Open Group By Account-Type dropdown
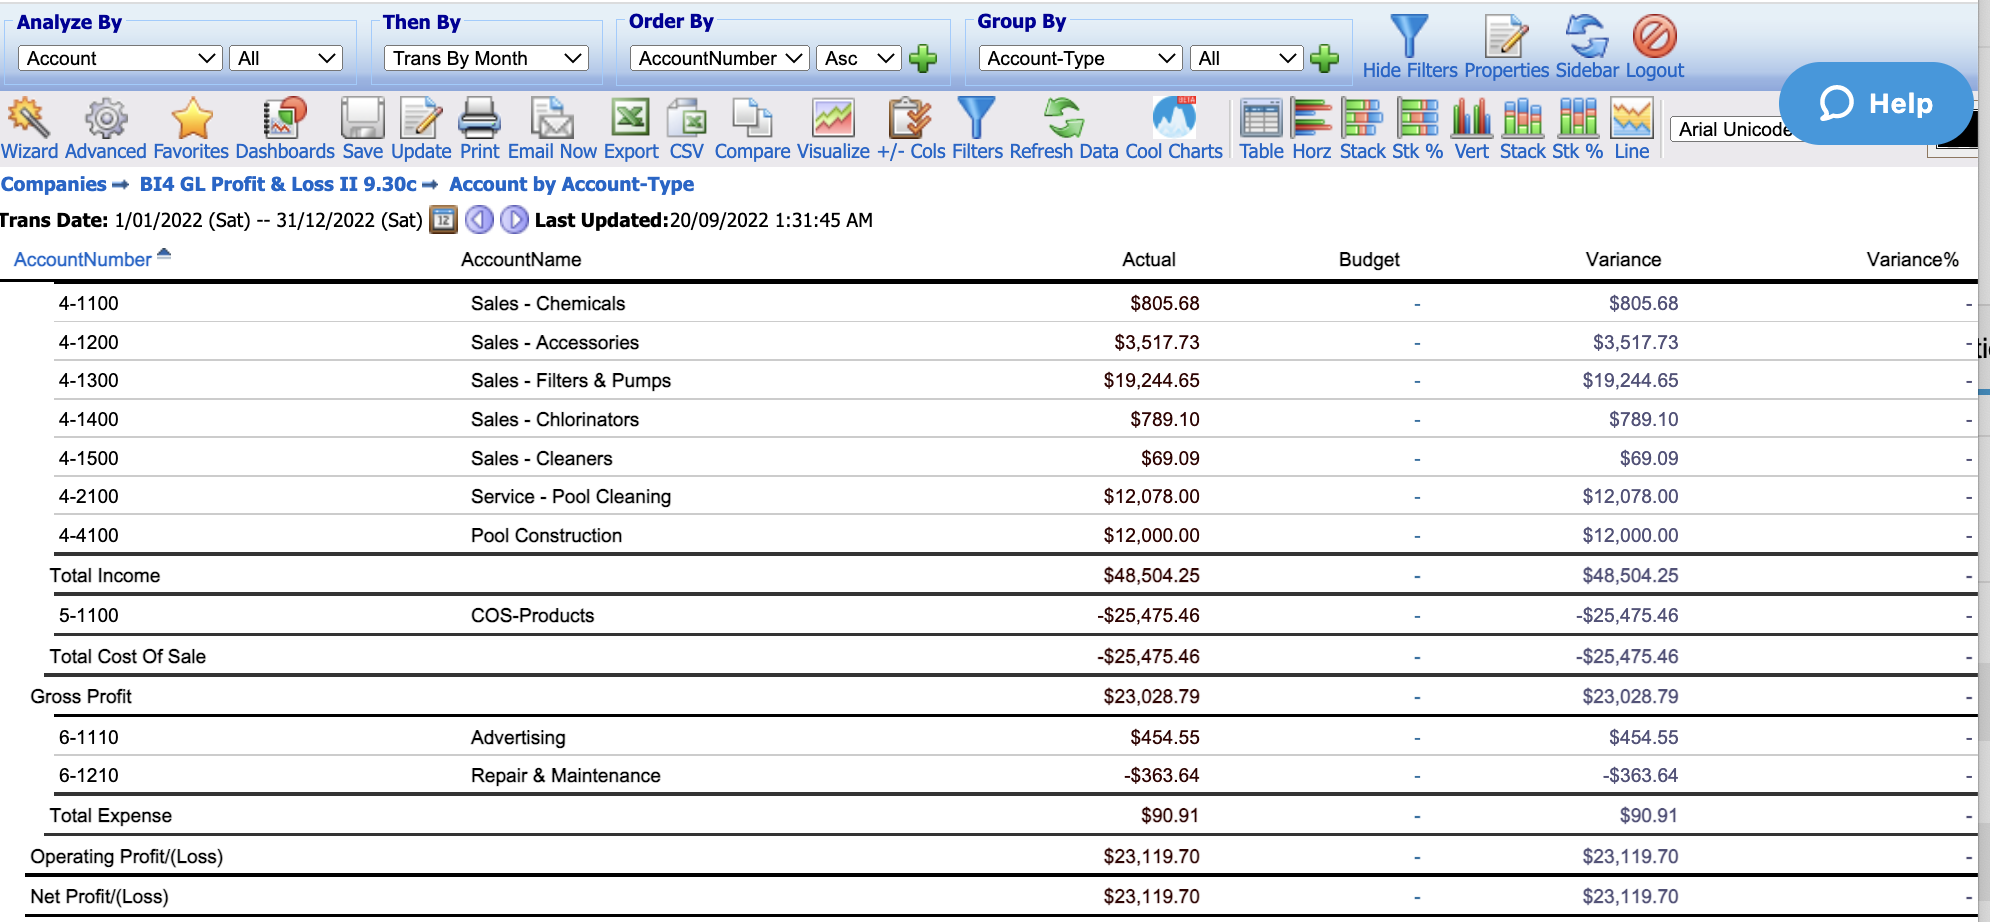This screenshot has height=922, width=1990. [1080, 58]
